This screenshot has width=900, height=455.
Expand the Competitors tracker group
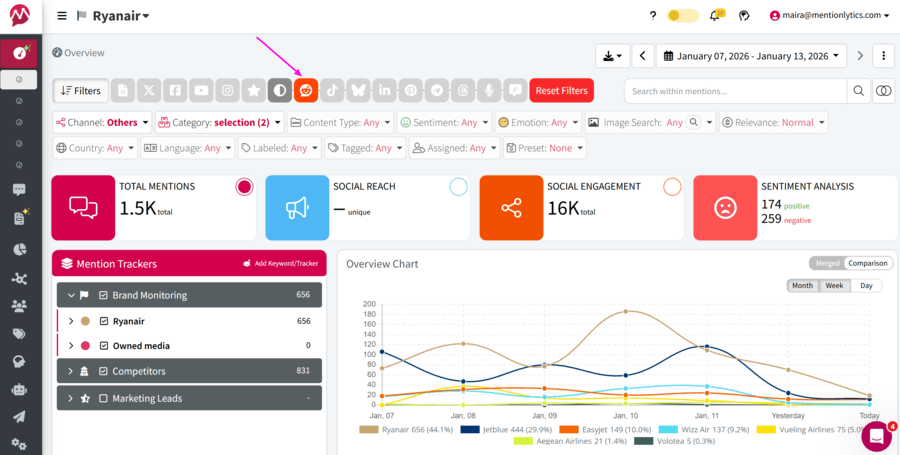tap(71, 371)
